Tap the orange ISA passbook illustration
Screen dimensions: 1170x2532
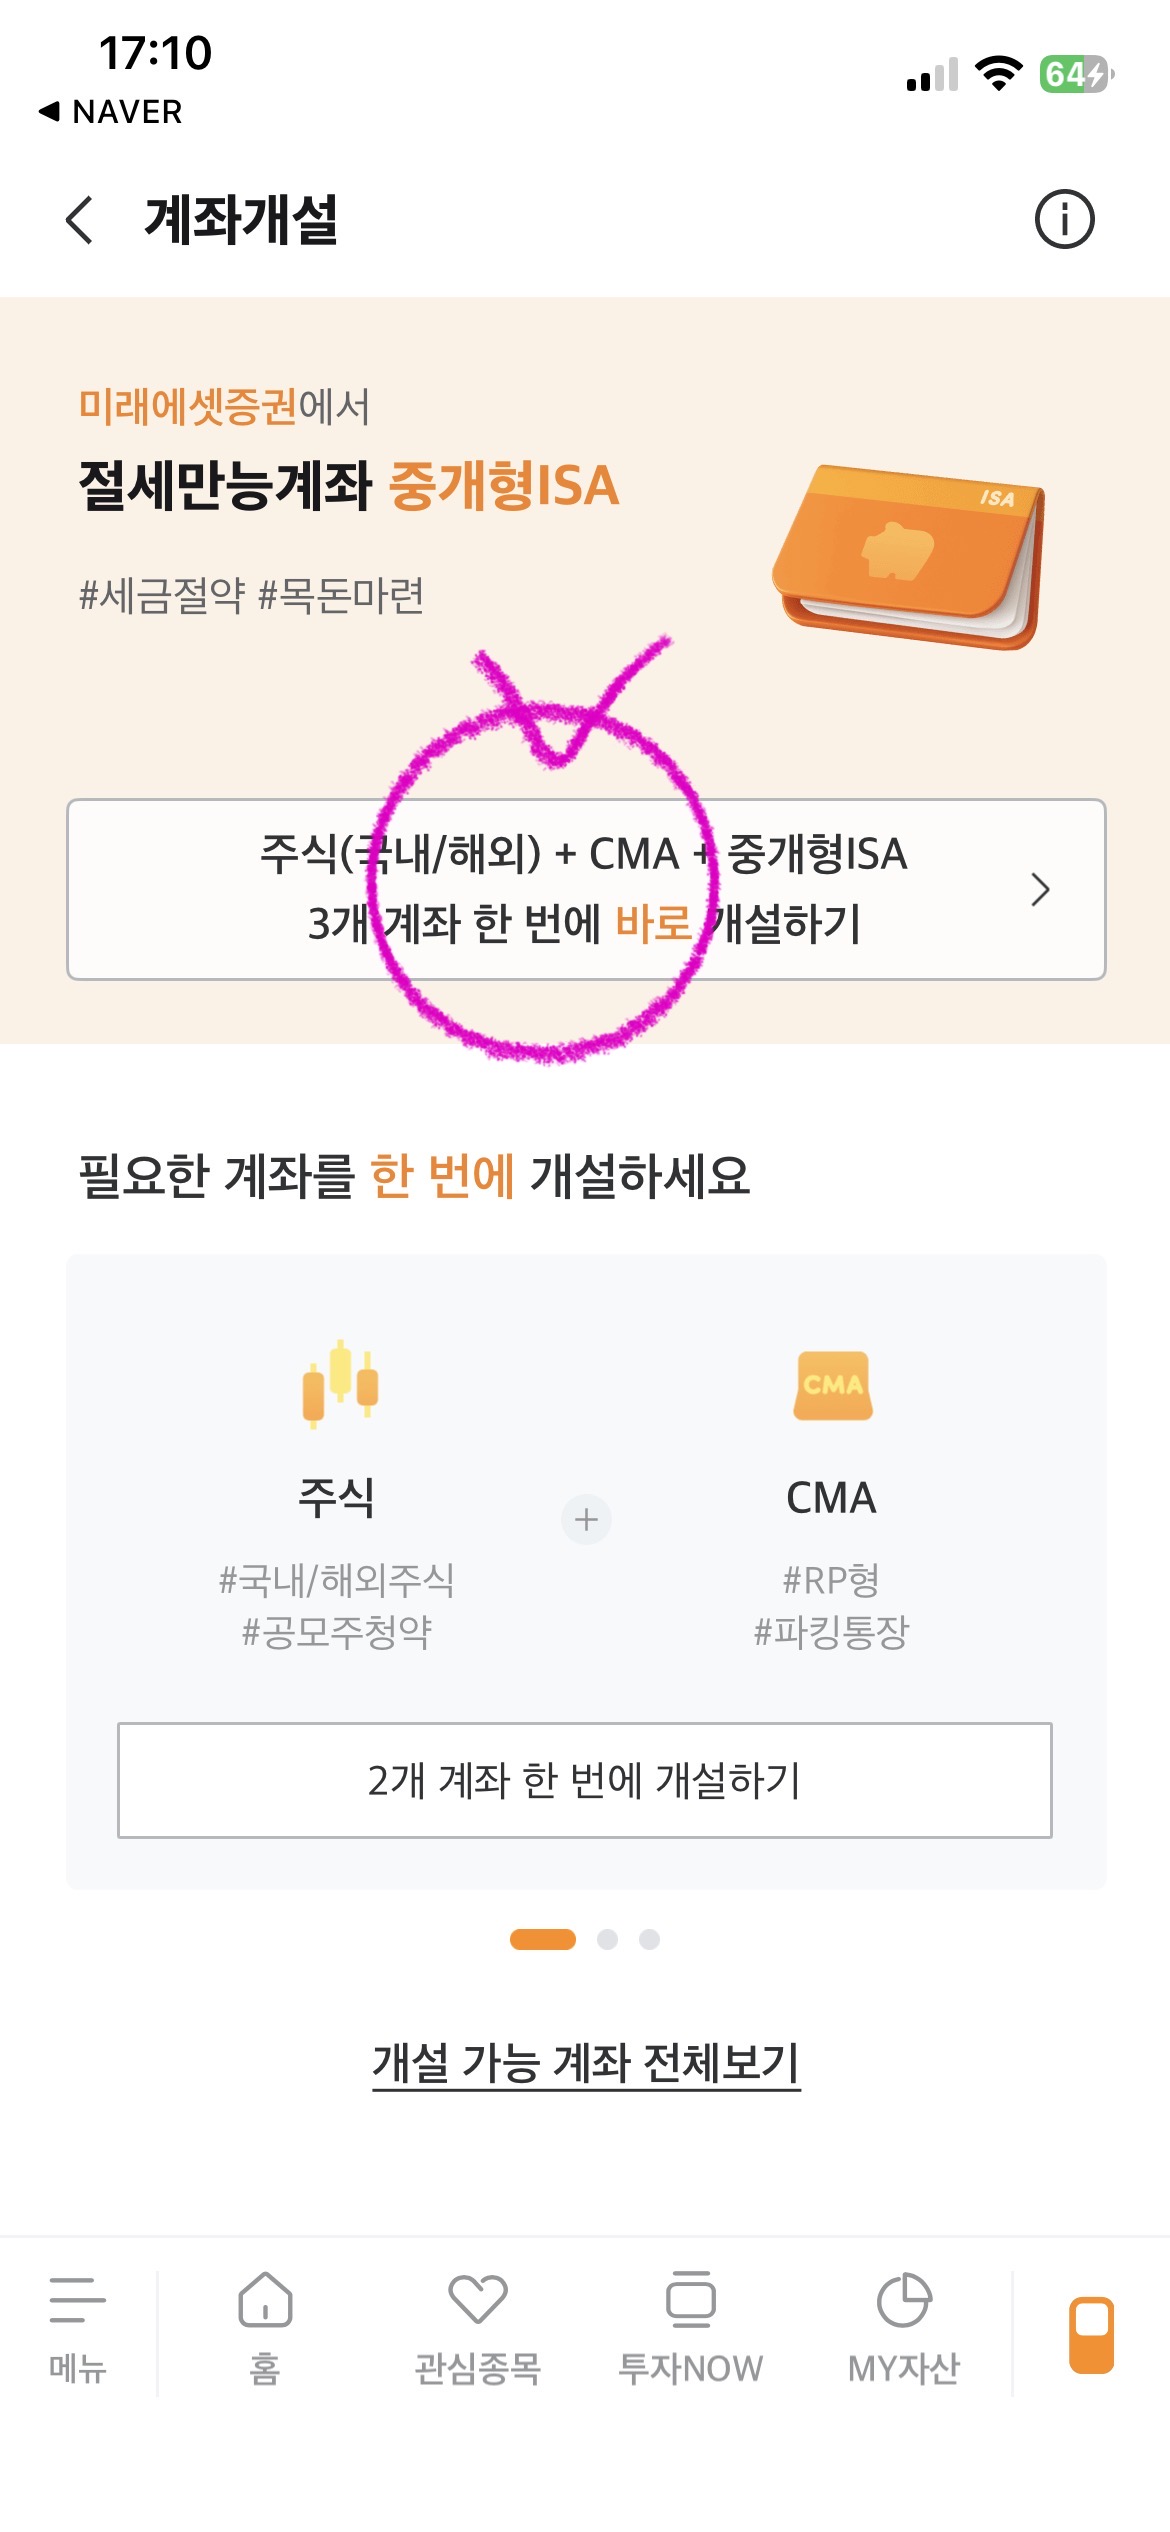pyautogui.click(x=910, y=555)
